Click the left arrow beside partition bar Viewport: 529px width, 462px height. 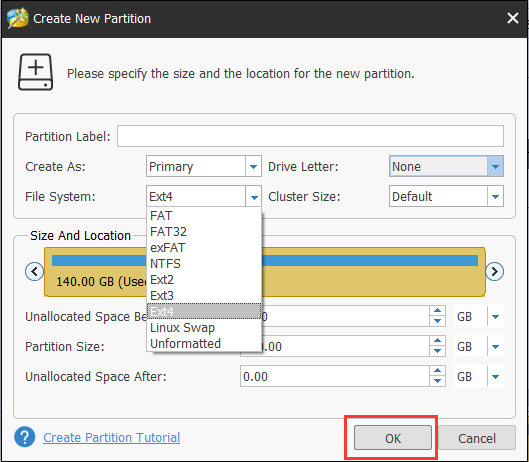(34, 271)
